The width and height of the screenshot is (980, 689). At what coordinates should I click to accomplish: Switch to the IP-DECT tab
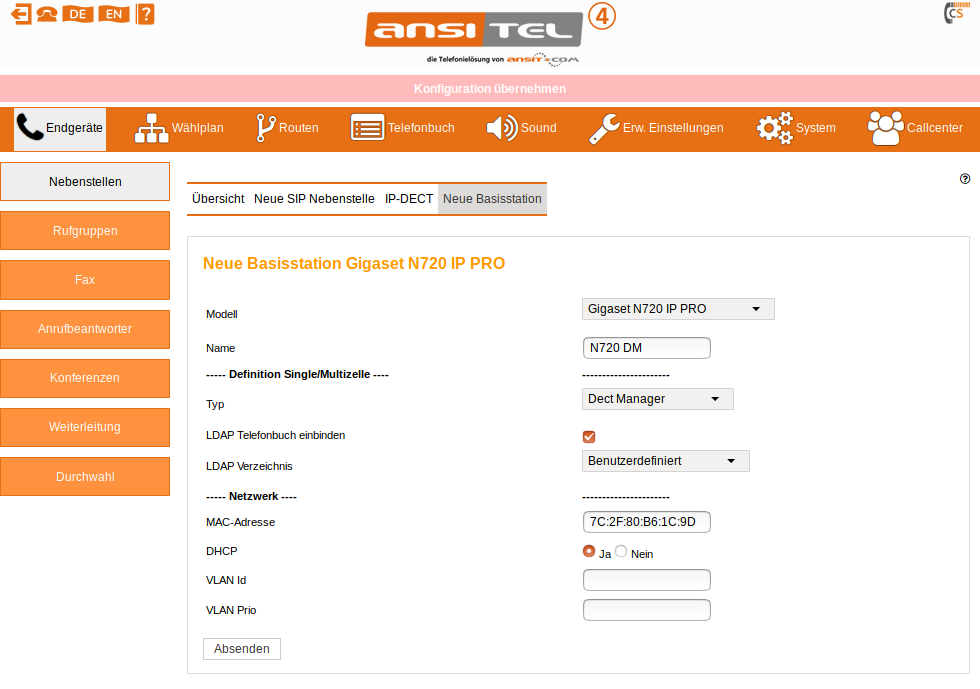pos(409,199)
